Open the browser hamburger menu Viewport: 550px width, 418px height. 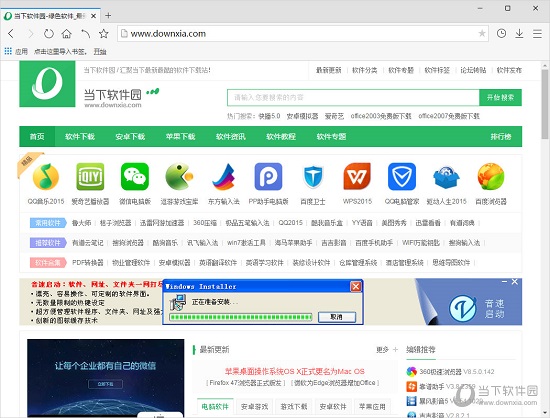(x=537, y=34)
